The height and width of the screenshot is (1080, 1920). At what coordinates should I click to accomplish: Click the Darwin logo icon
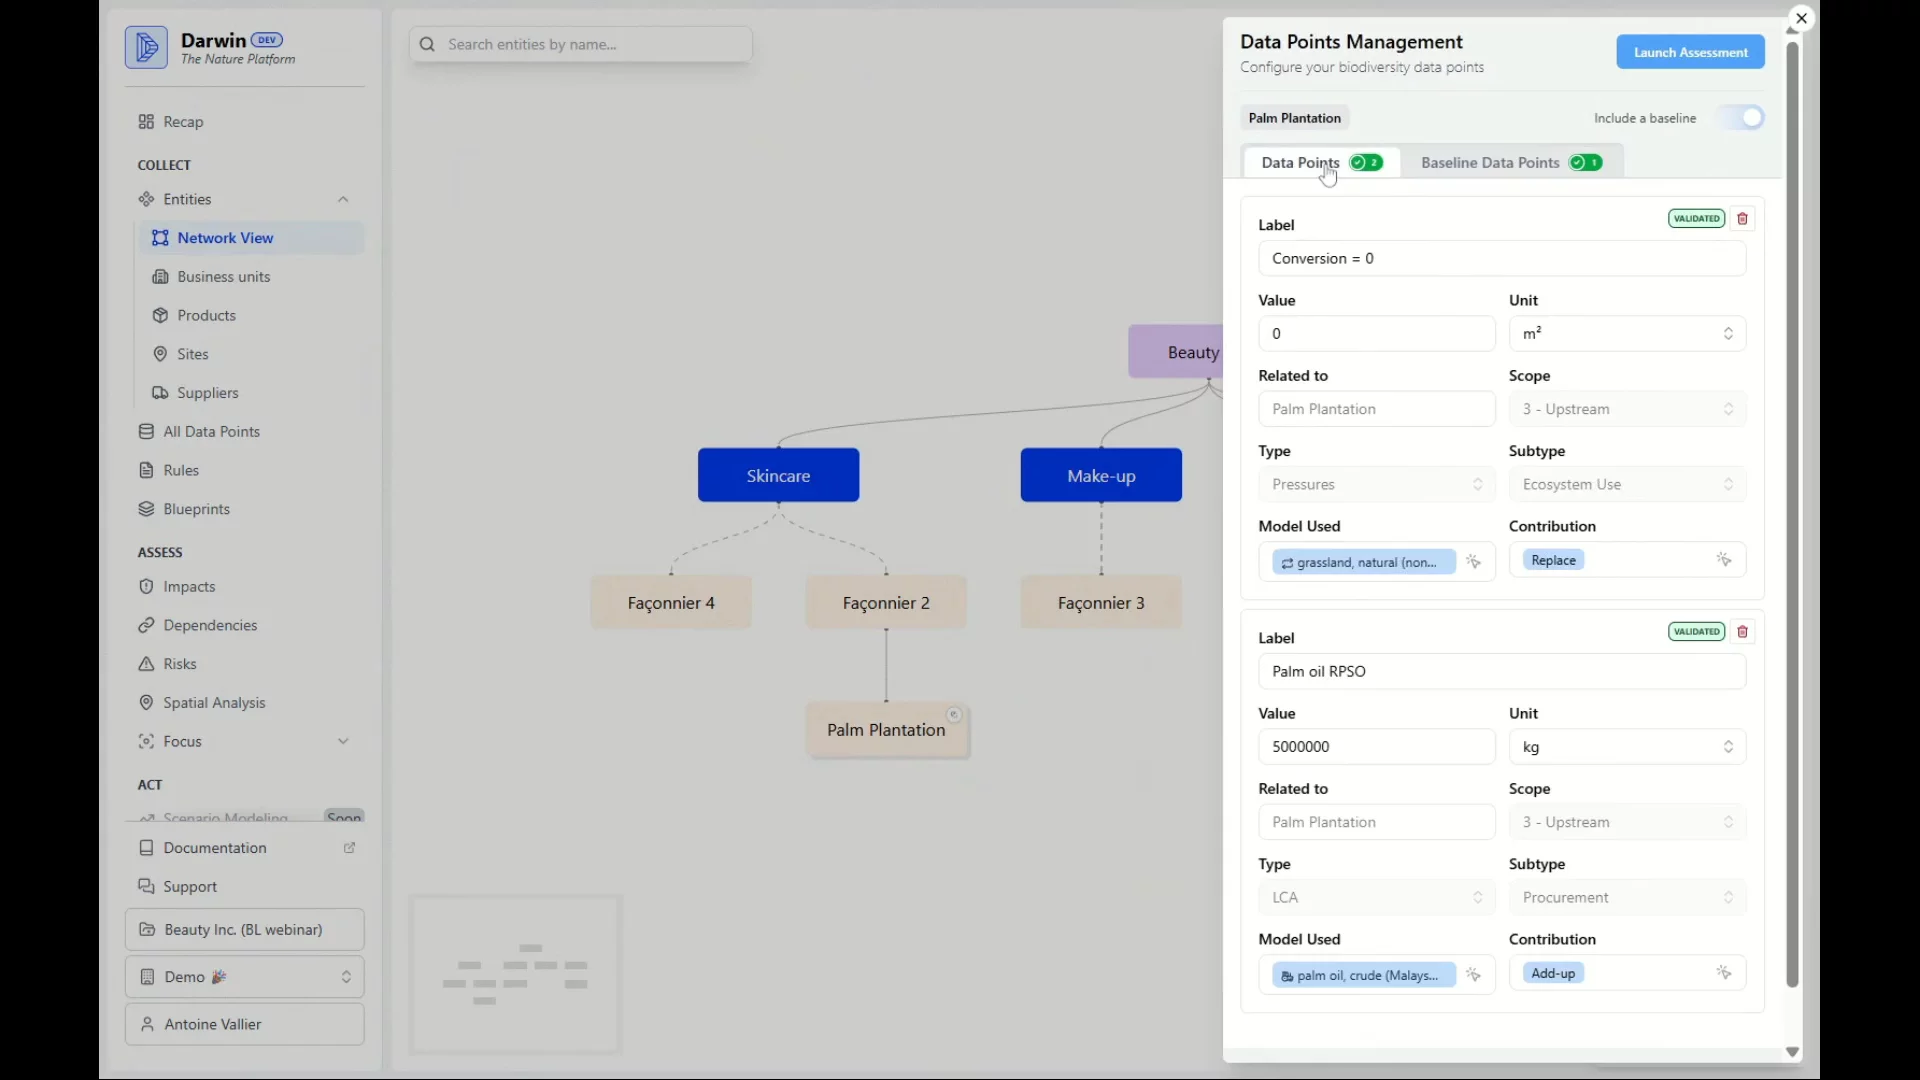point(146,48)
